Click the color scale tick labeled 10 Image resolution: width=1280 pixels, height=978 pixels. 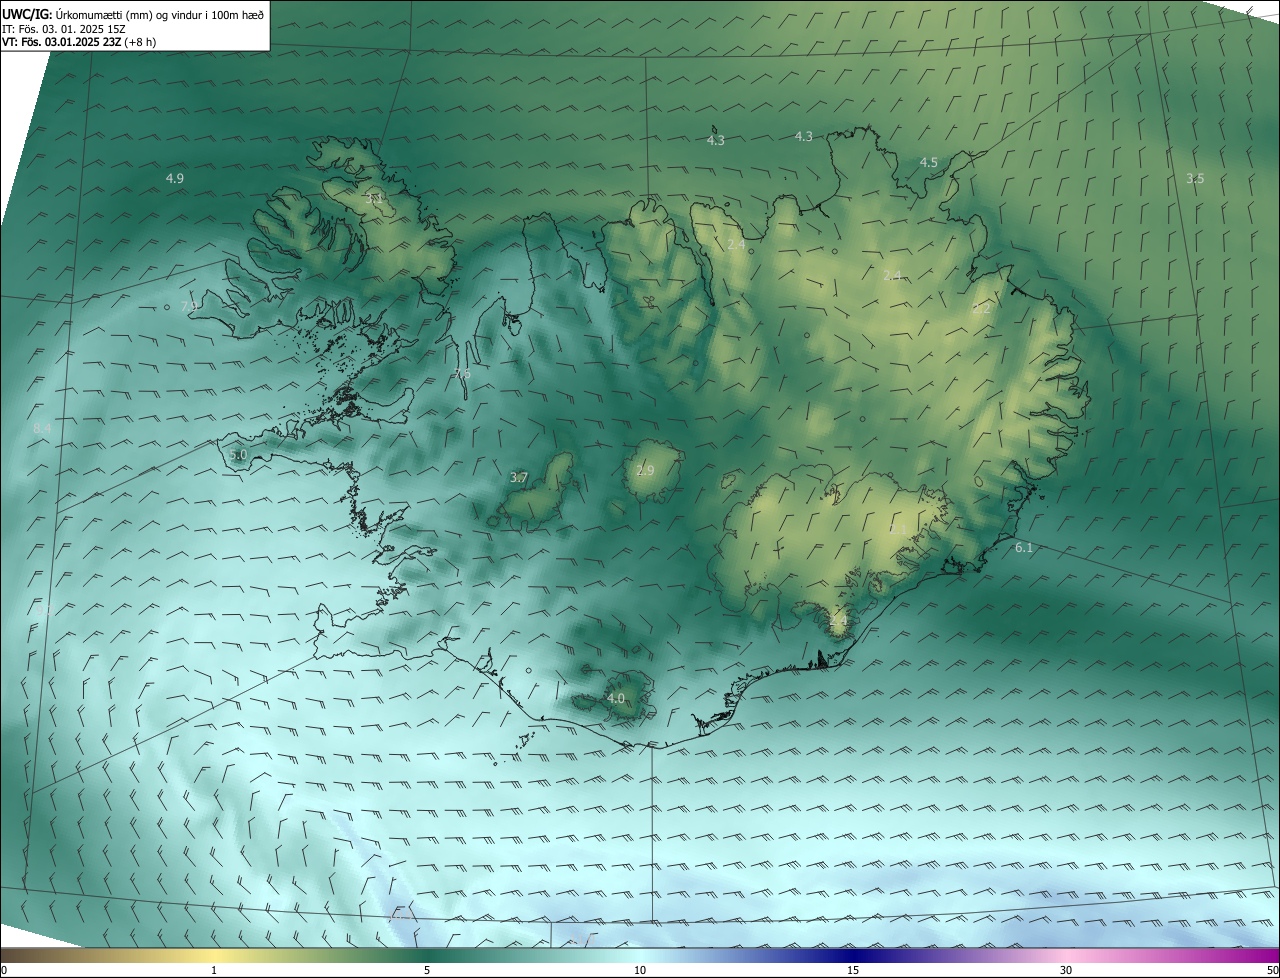point(640,970)
